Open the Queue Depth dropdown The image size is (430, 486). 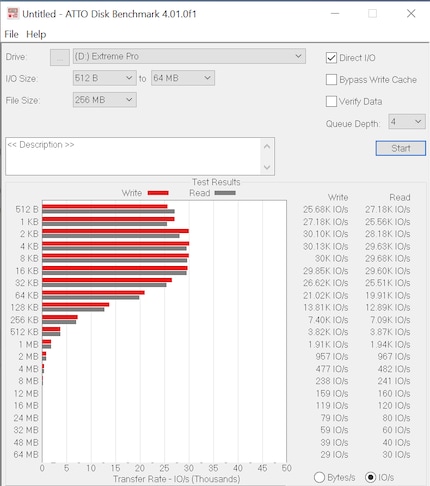[x=407, y=122]
